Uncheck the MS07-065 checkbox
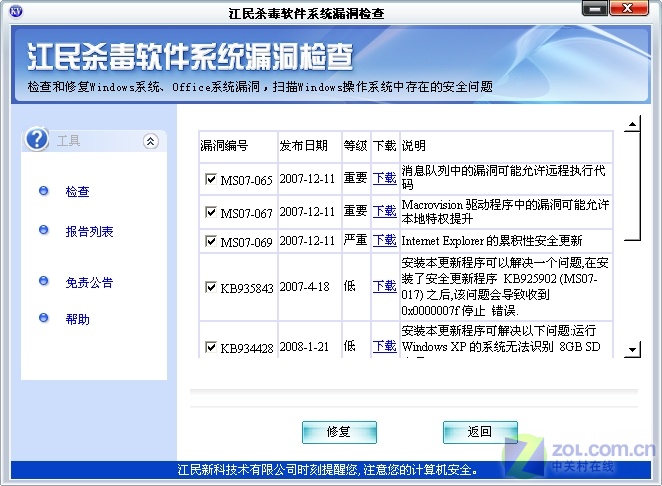Image resolution: width=662 pixels, height=486 pixels. [x=211, y=179]
